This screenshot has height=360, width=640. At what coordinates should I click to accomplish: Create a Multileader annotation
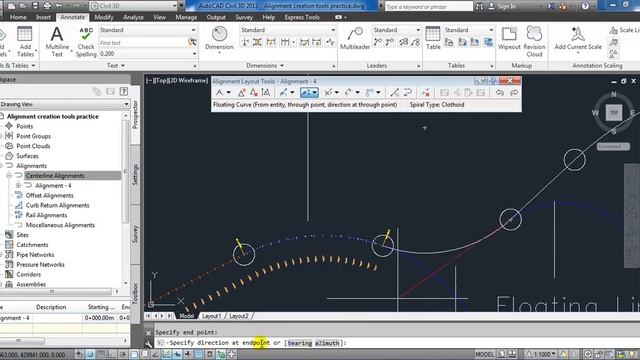click(x=355, y=38)
